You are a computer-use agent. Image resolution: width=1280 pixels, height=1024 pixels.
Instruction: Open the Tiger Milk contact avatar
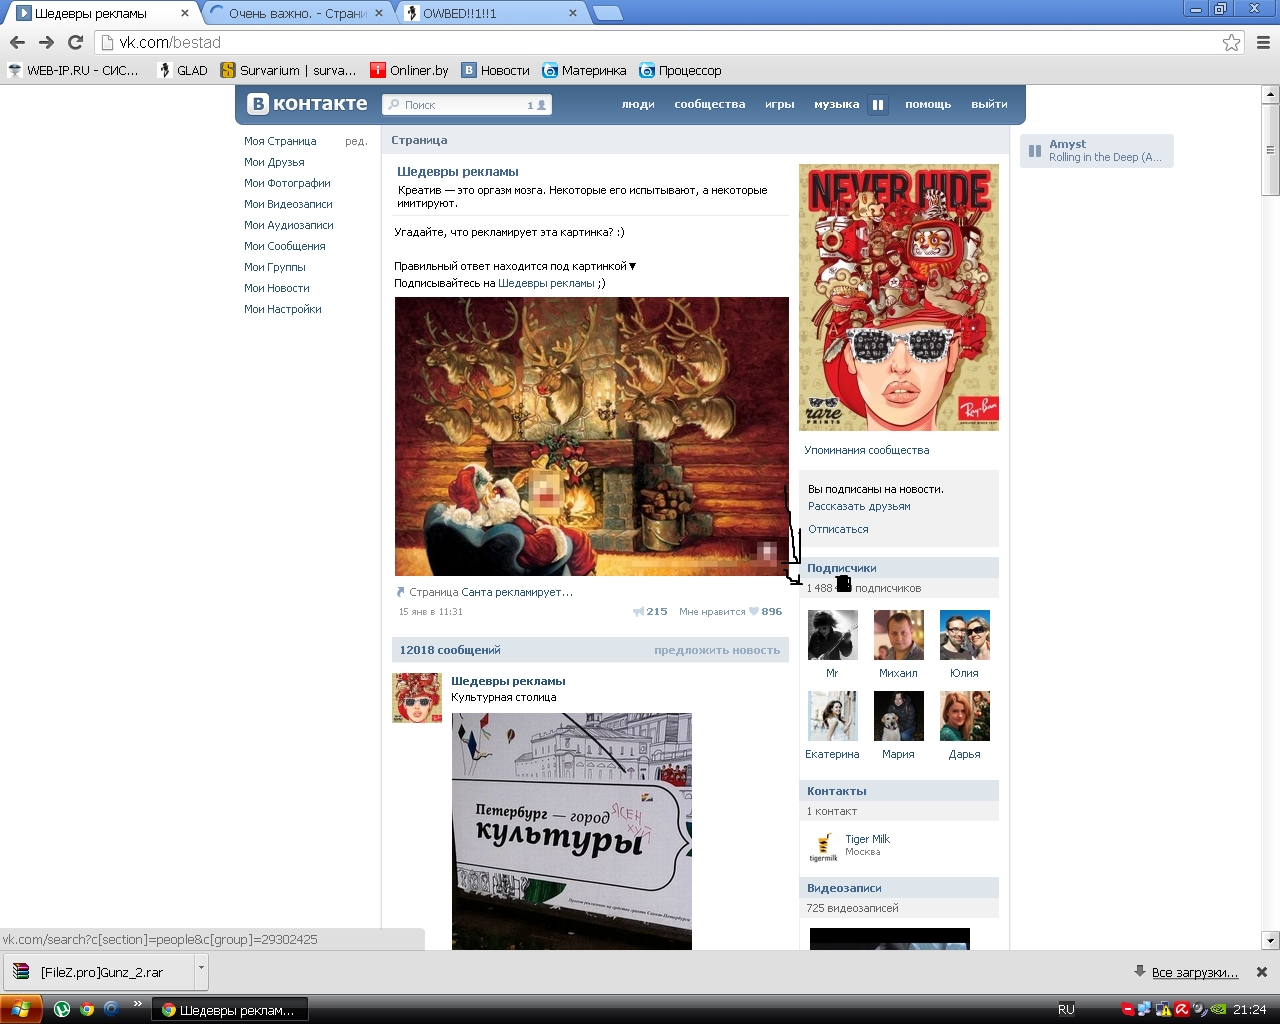pos(823,846)
